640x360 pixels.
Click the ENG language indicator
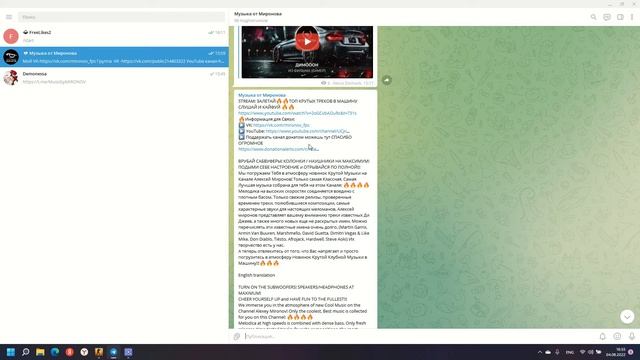(570, 352)
